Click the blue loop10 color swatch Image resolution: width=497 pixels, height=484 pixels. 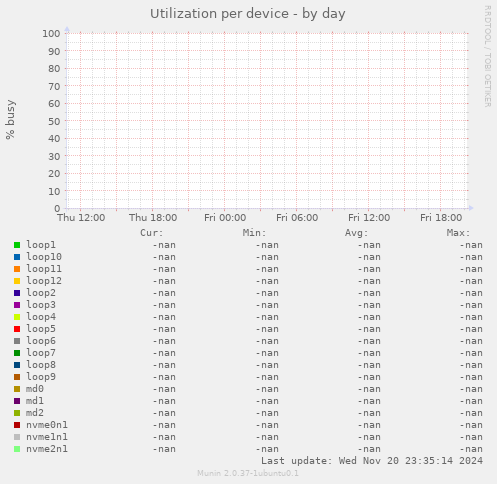[x=17, y=257]
